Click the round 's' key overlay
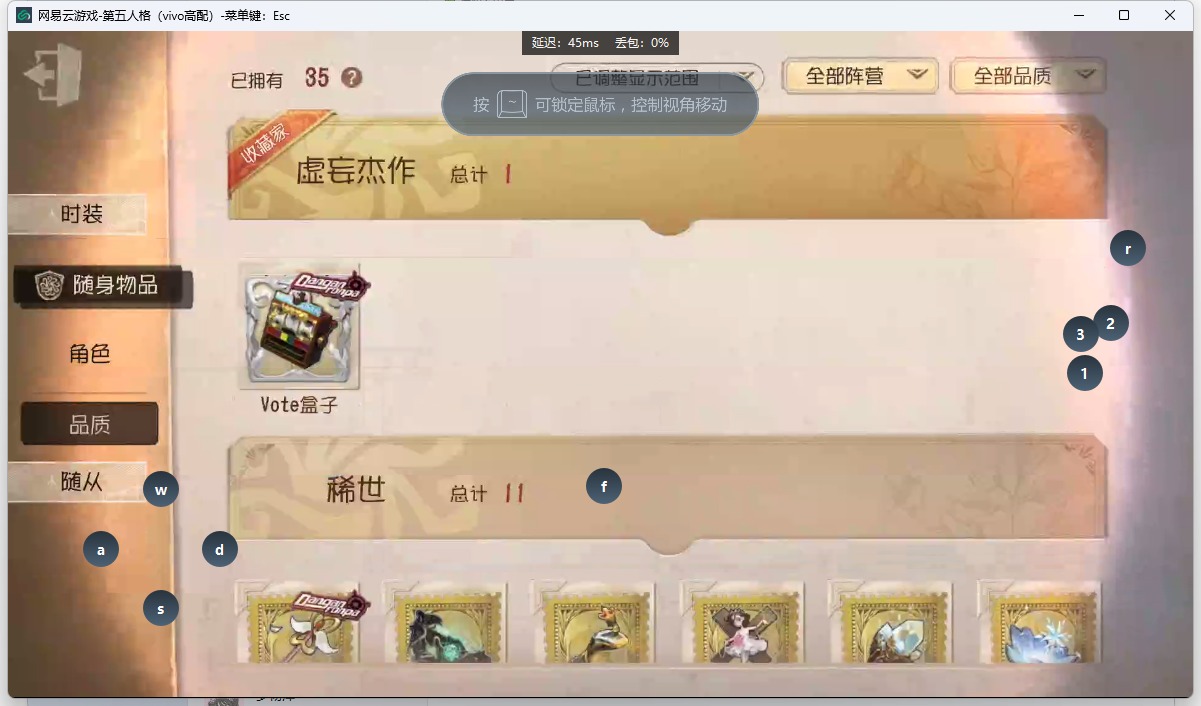Viewport: 1201px width, 706px height. [161, 608]
